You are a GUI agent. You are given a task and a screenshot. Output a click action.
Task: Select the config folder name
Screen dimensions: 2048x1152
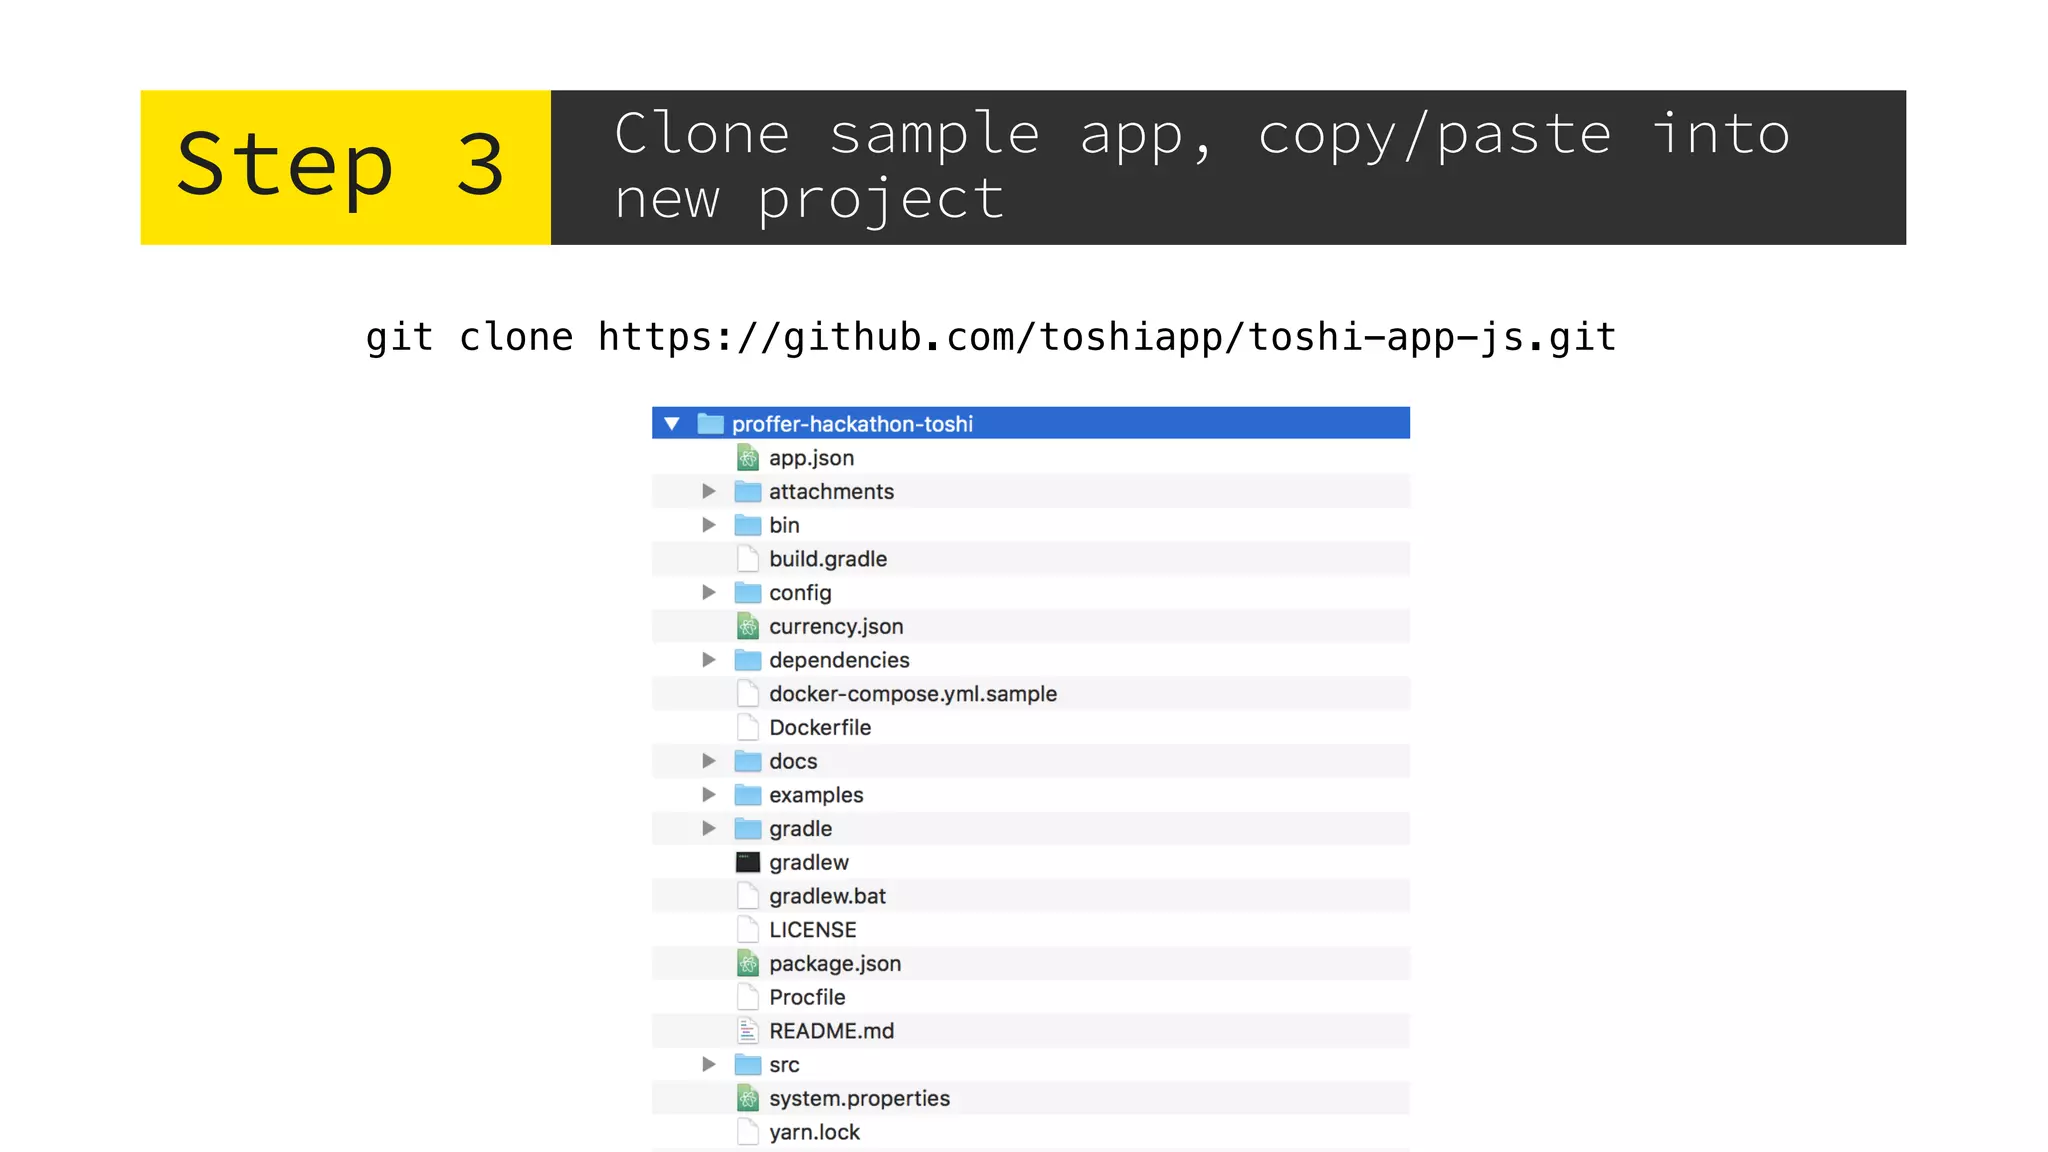[800, 594]
